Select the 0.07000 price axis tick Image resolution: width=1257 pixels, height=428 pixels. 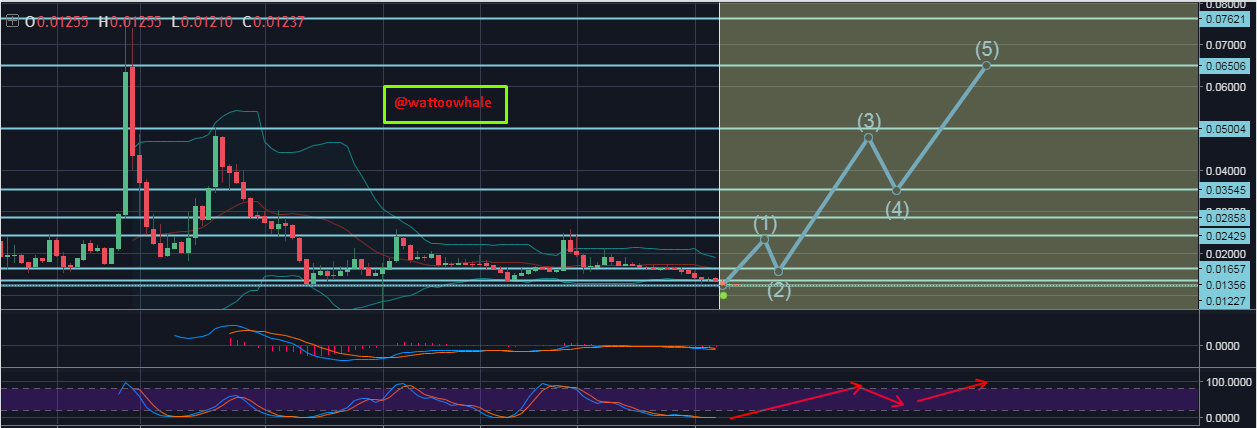[1226, 46]
